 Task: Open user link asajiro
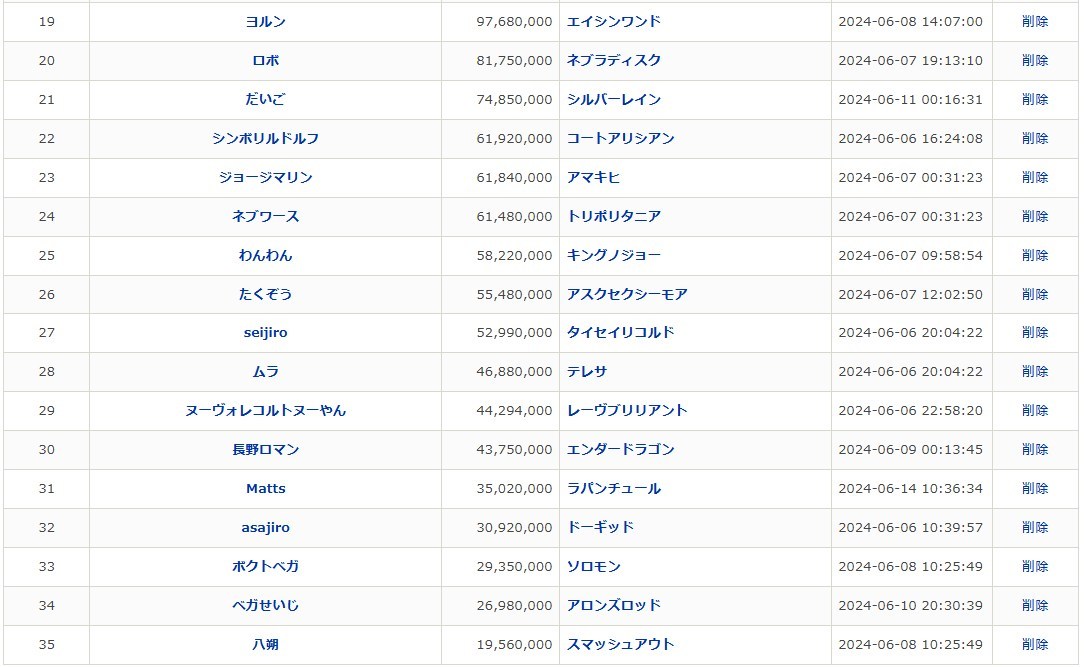[x=265, y=527]
